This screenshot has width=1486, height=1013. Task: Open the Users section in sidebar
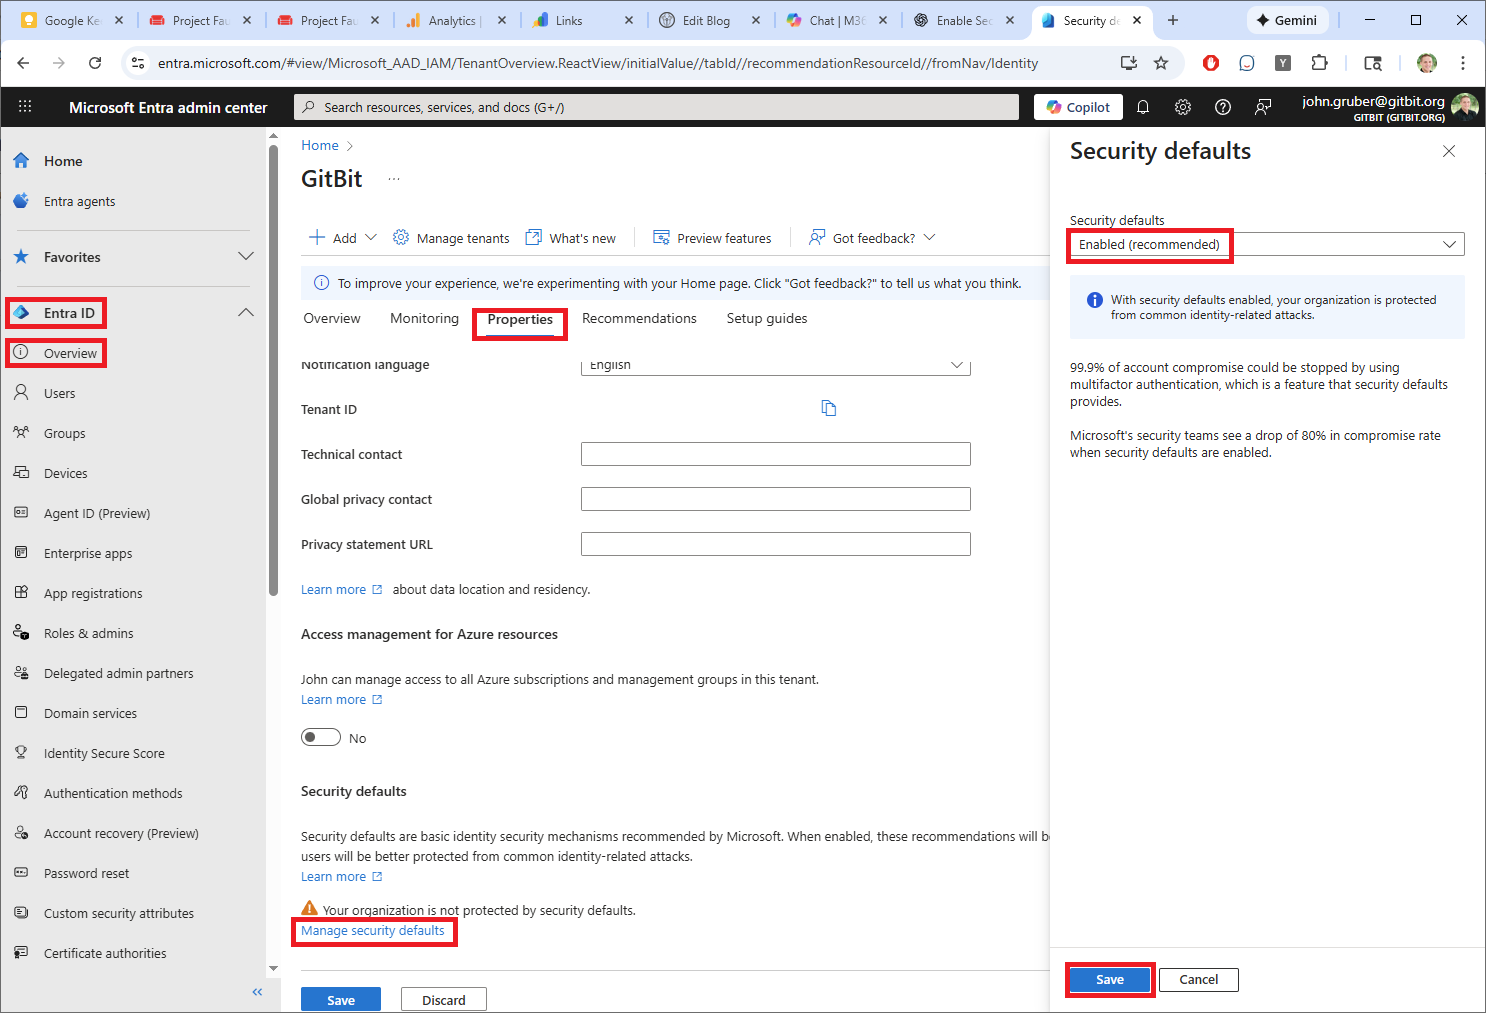(57, 392)
